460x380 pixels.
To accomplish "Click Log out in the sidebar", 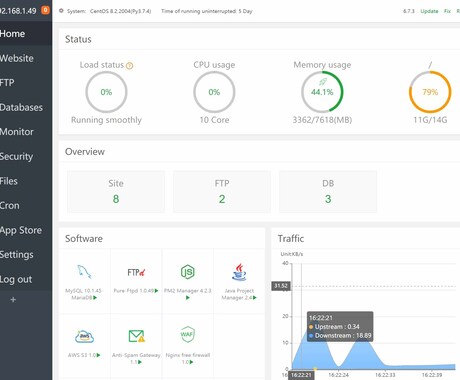I will 26,279.
